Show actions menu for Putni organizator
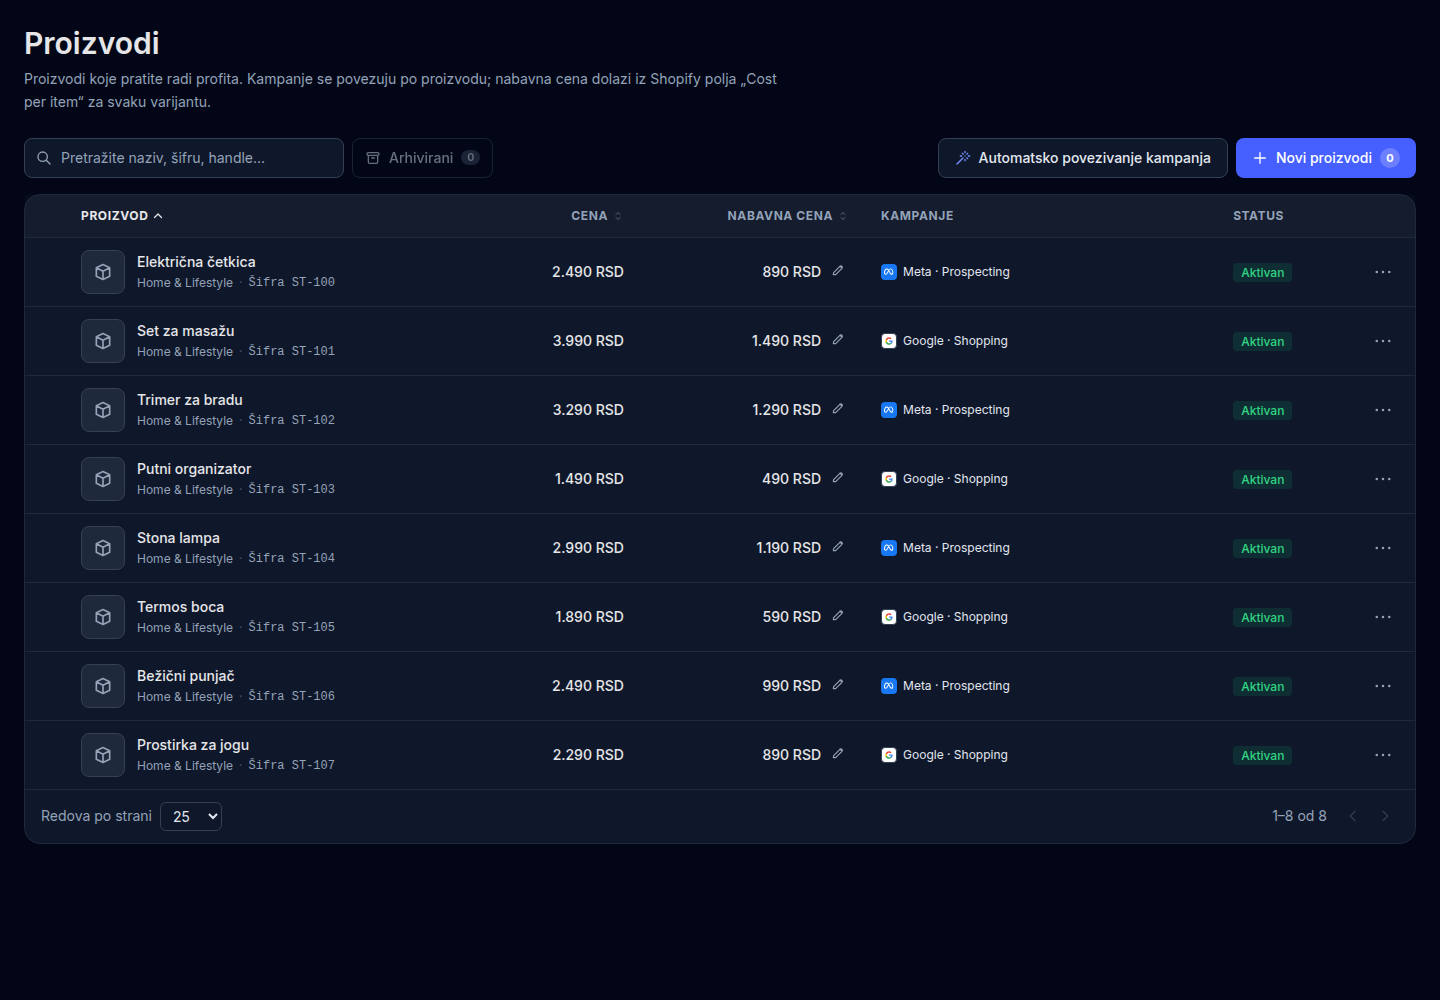 (1383, 479)
